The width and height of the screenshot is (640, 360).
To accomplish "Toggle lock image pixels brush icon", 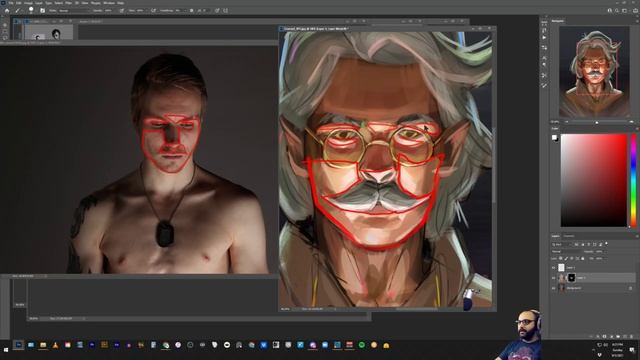I will coord(566,258).
